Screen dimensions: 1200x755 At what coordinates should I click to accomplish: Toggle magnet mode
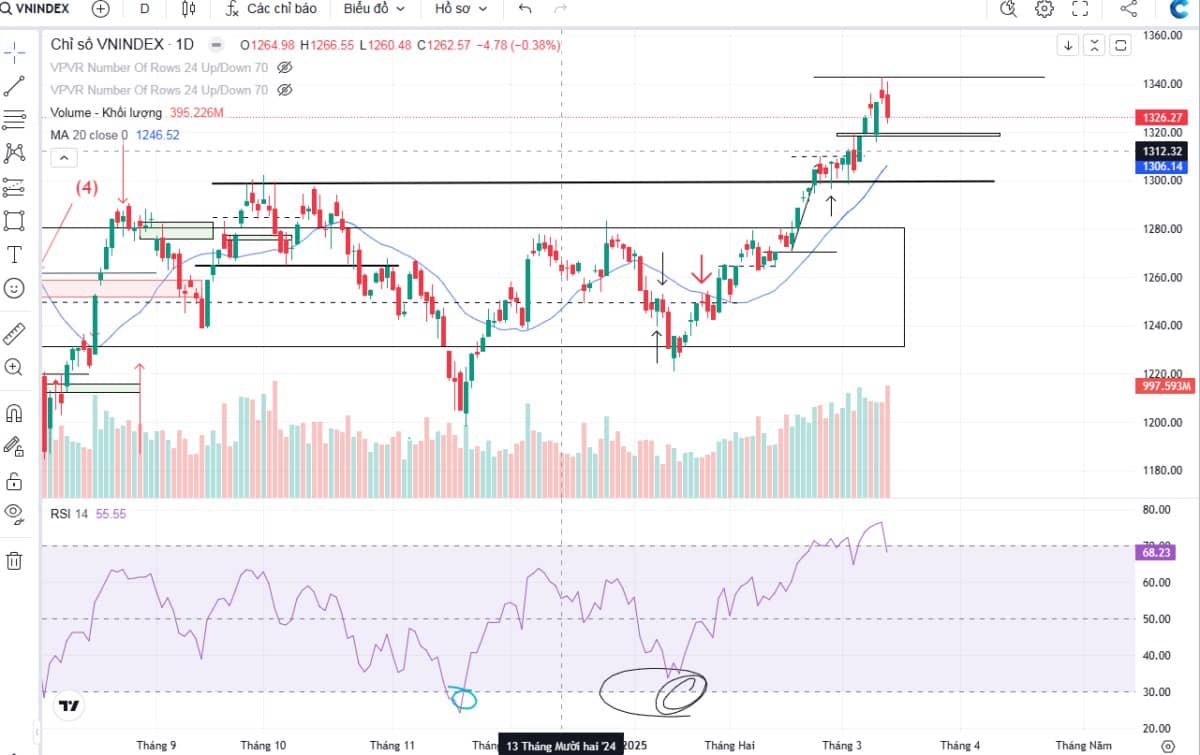point(14,412)
